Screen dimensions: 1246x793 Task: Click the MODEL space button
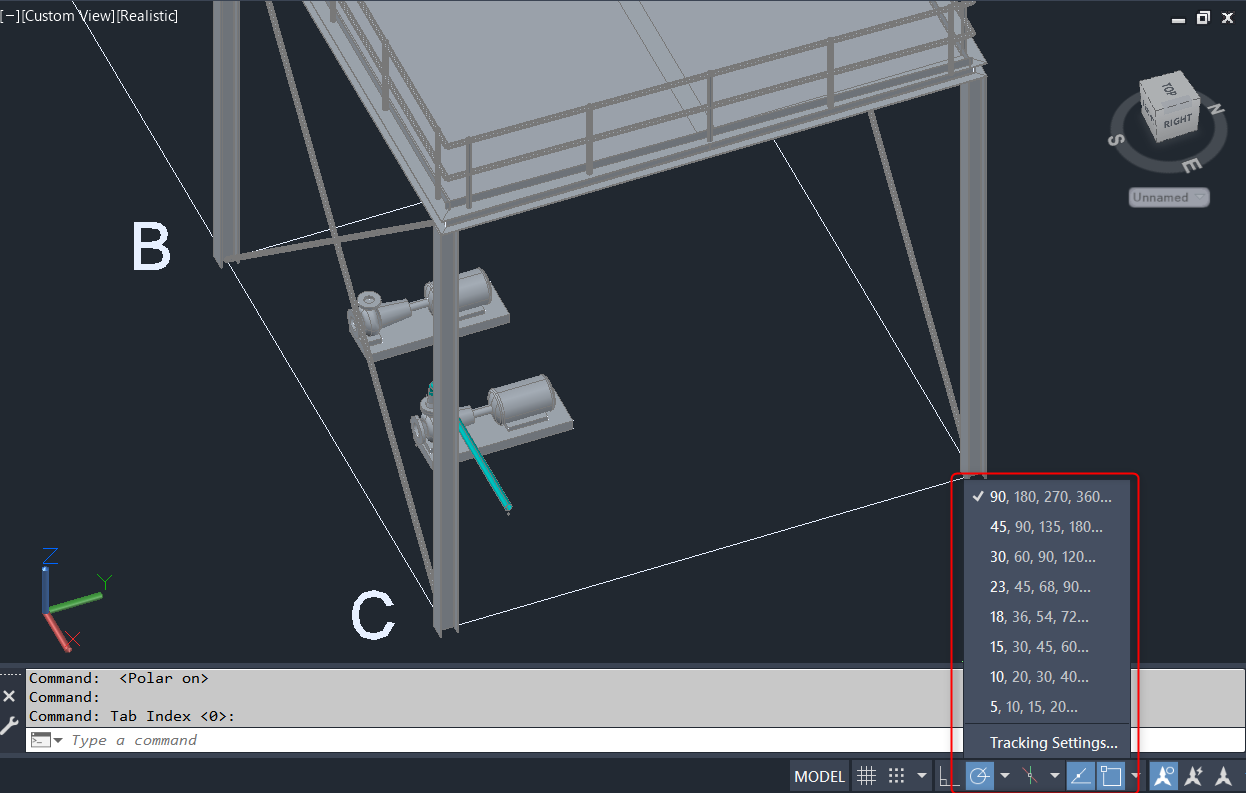click(819, 776)
